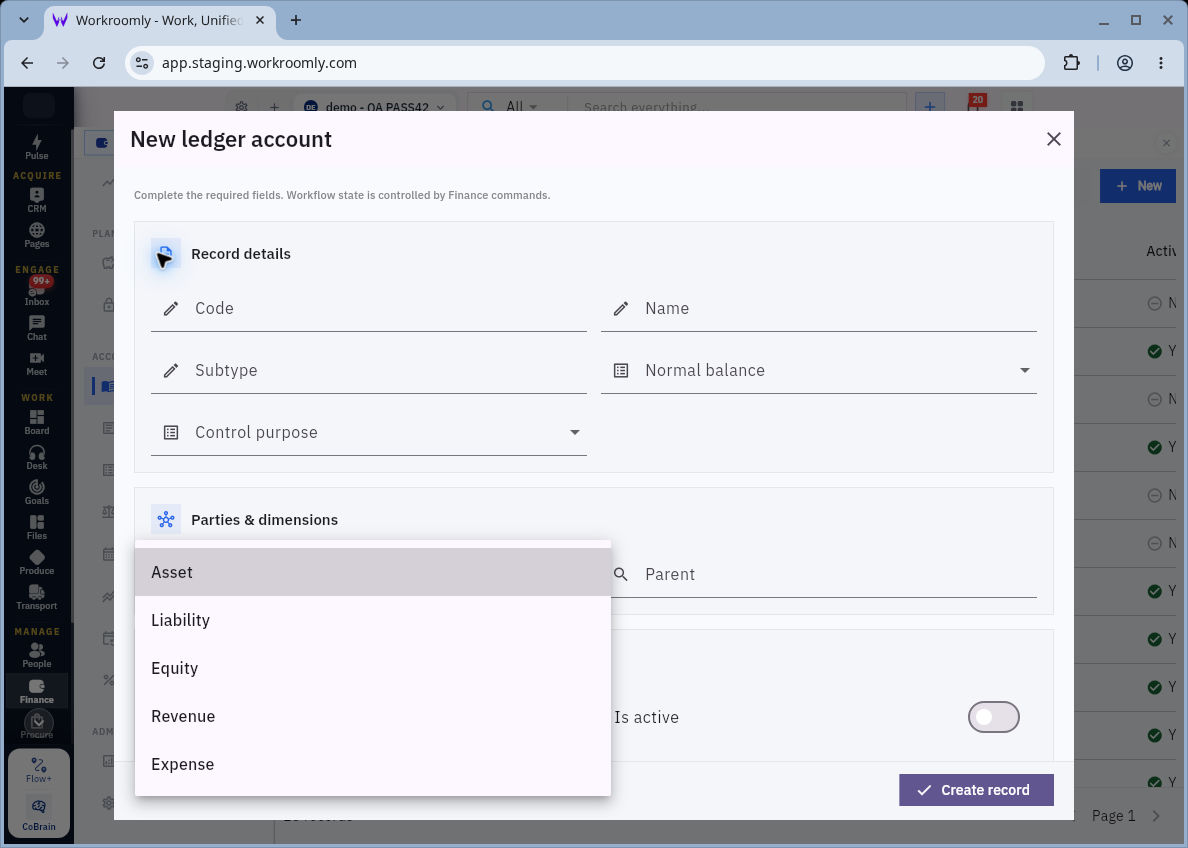Expand the Normal balance dropdown

818,371
